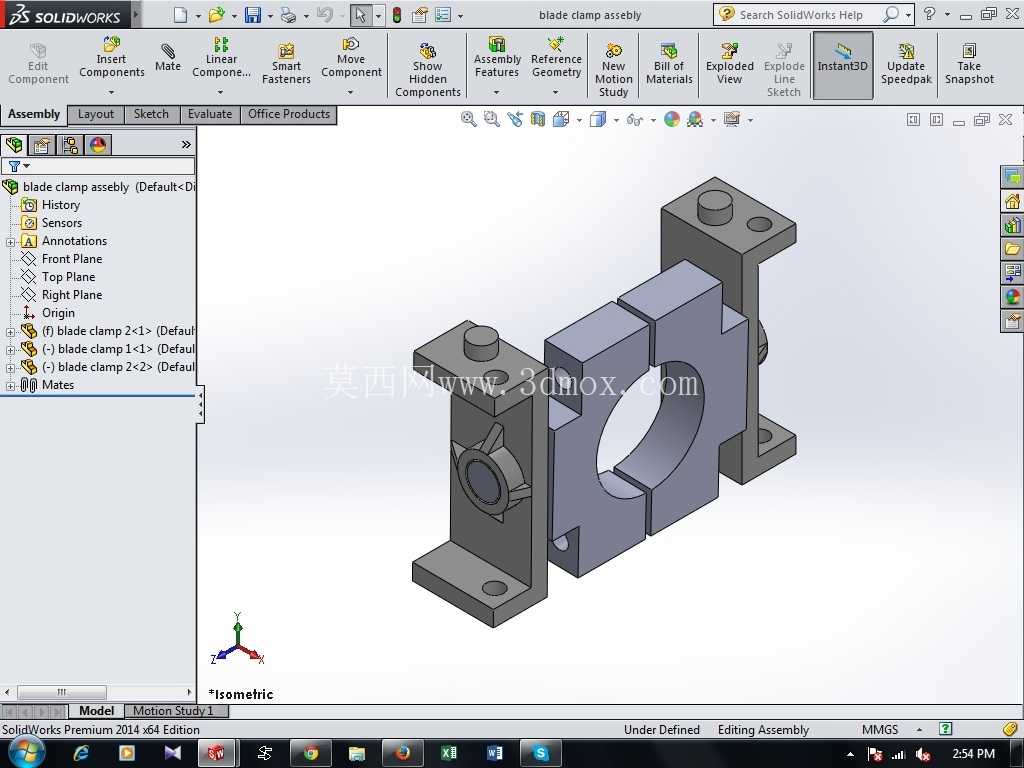Create an Exploded View
This screenshot has width=1024, height=768.
tap(729, 64)
